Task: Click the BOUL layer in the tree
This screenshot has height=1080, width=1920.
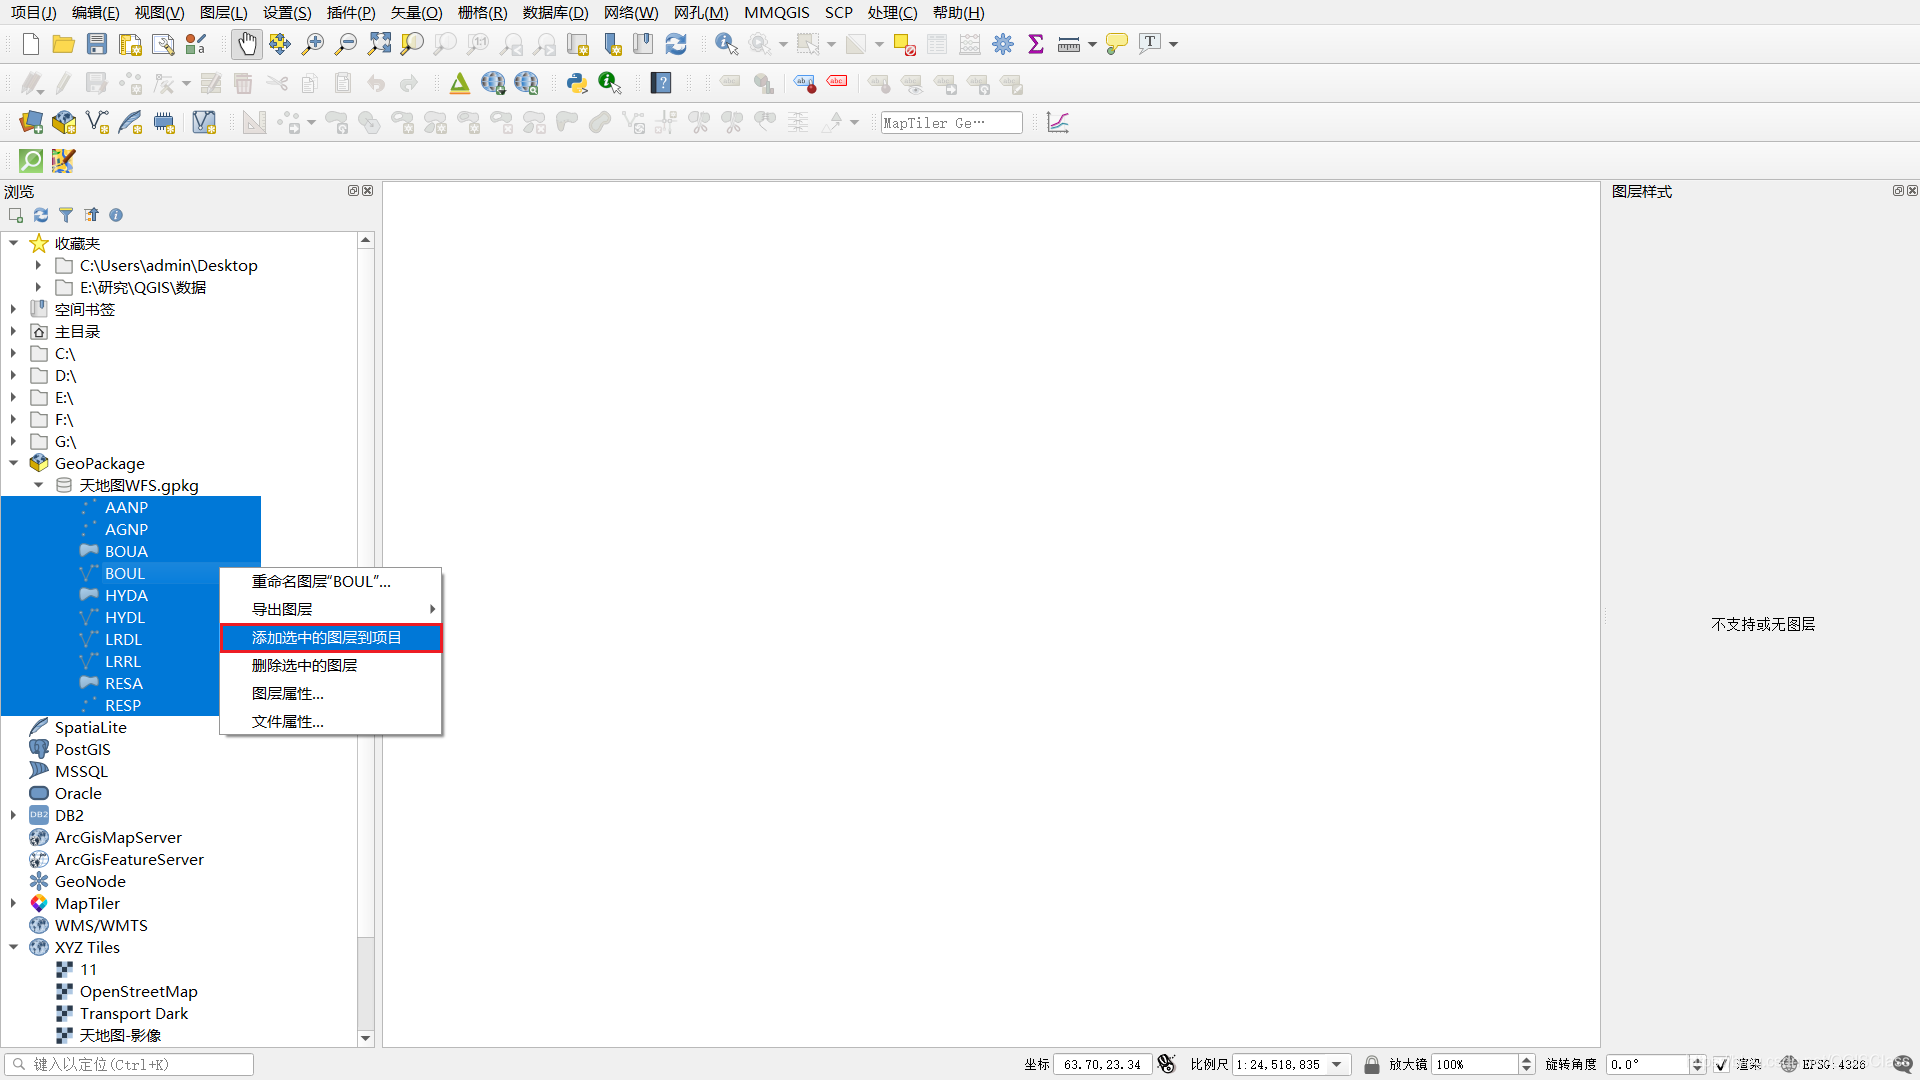Action: pos(123,572)
